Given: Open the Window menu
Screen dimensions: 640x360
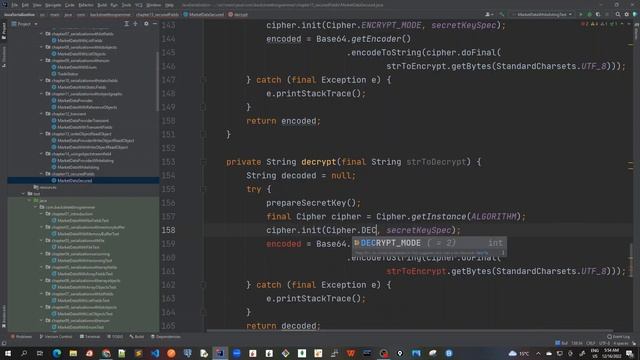Looking at the screenshot, I should point(154,5).
